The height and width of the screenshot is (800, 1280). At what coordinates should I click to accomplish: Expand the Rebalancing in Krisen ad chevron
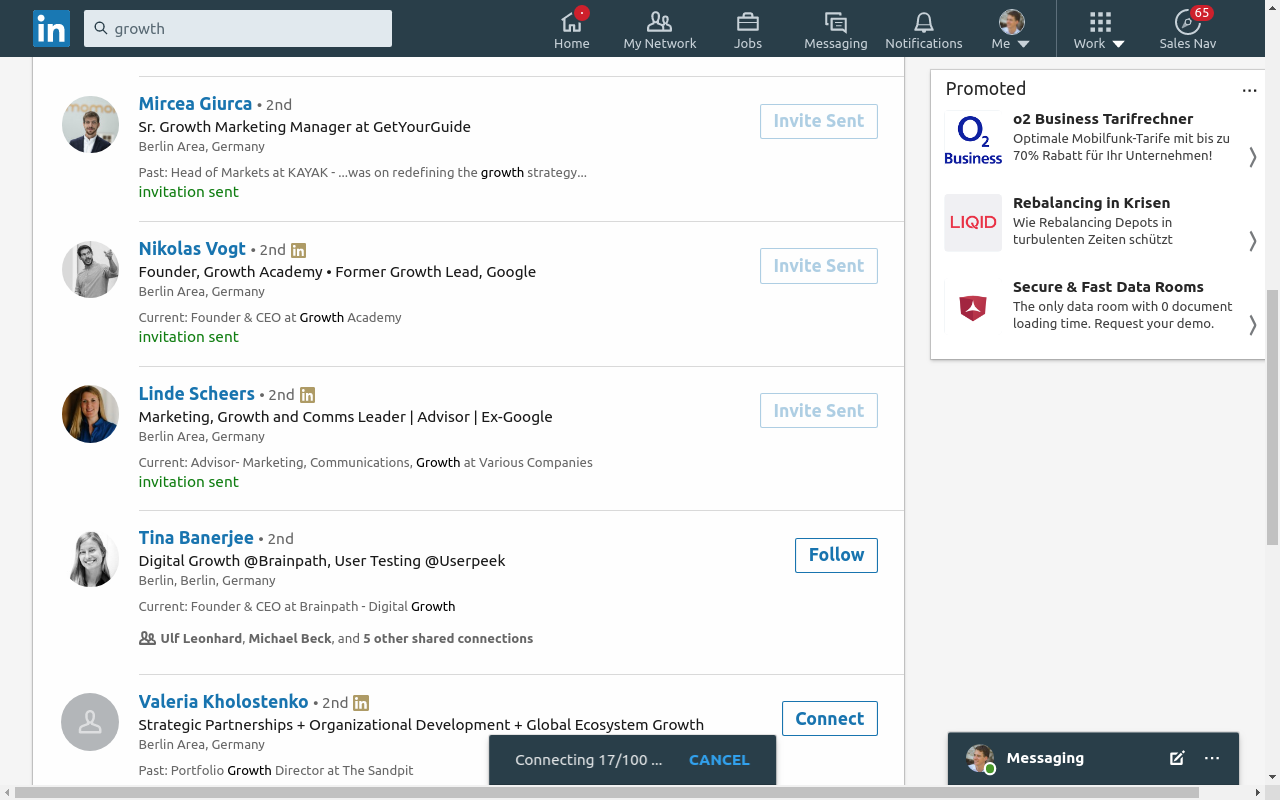1252,241
